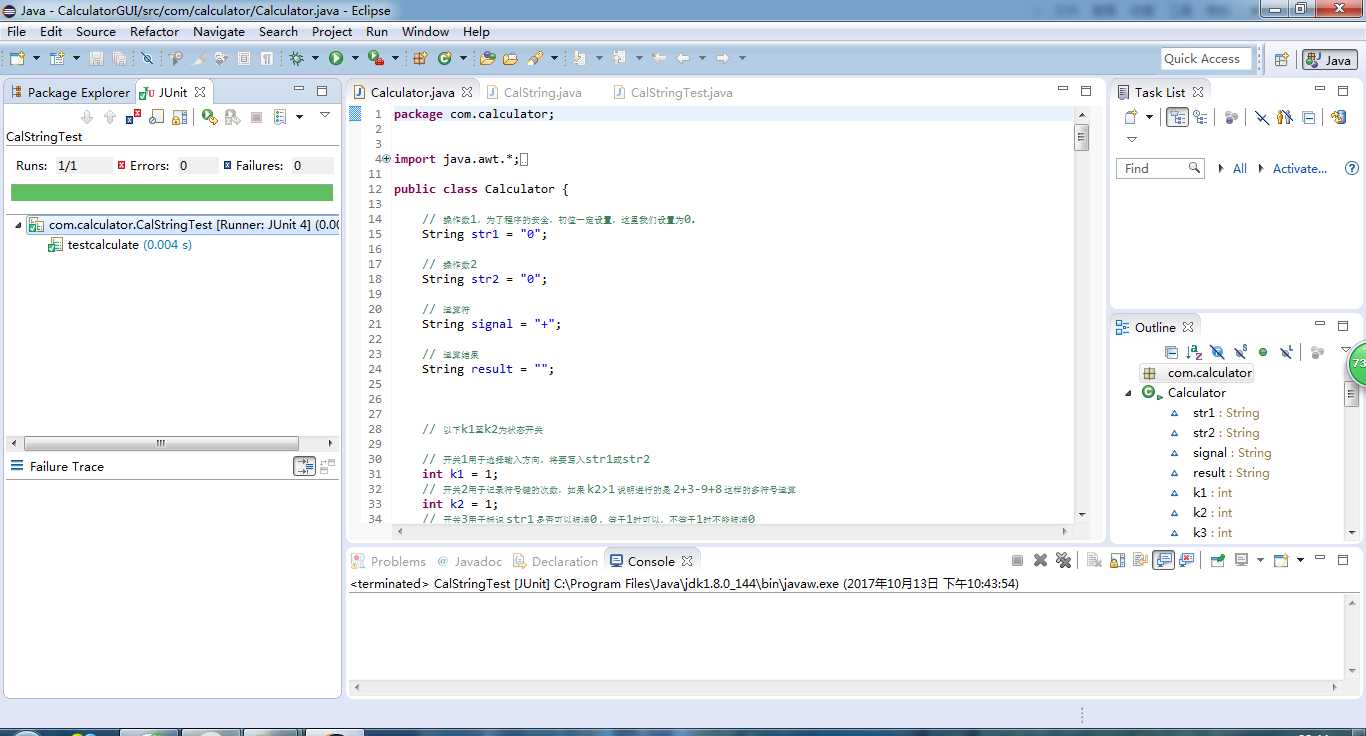
Task: Click the All link in Task List
Action: 1239,168
